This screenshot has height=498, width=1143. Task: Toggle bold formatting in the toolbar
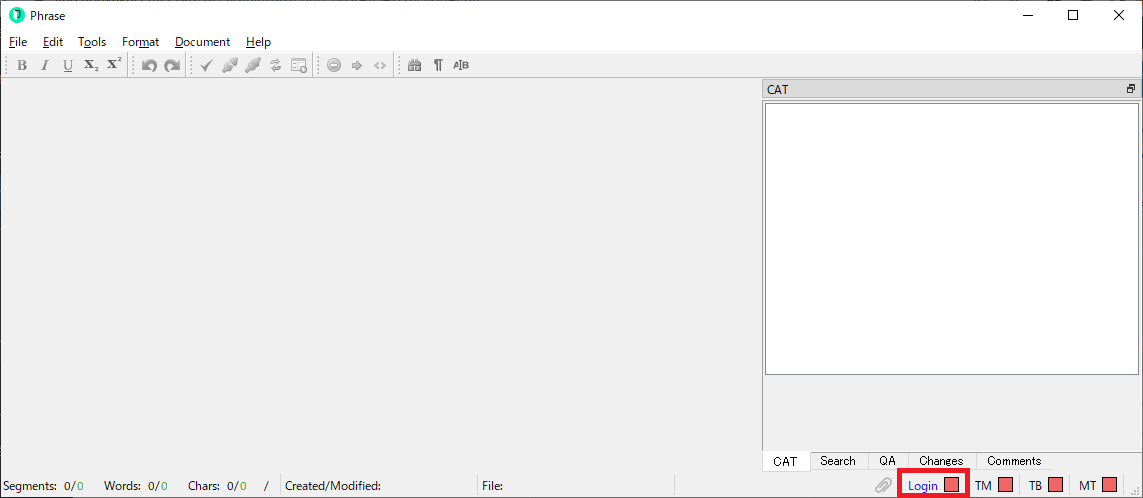coord(22,66)
